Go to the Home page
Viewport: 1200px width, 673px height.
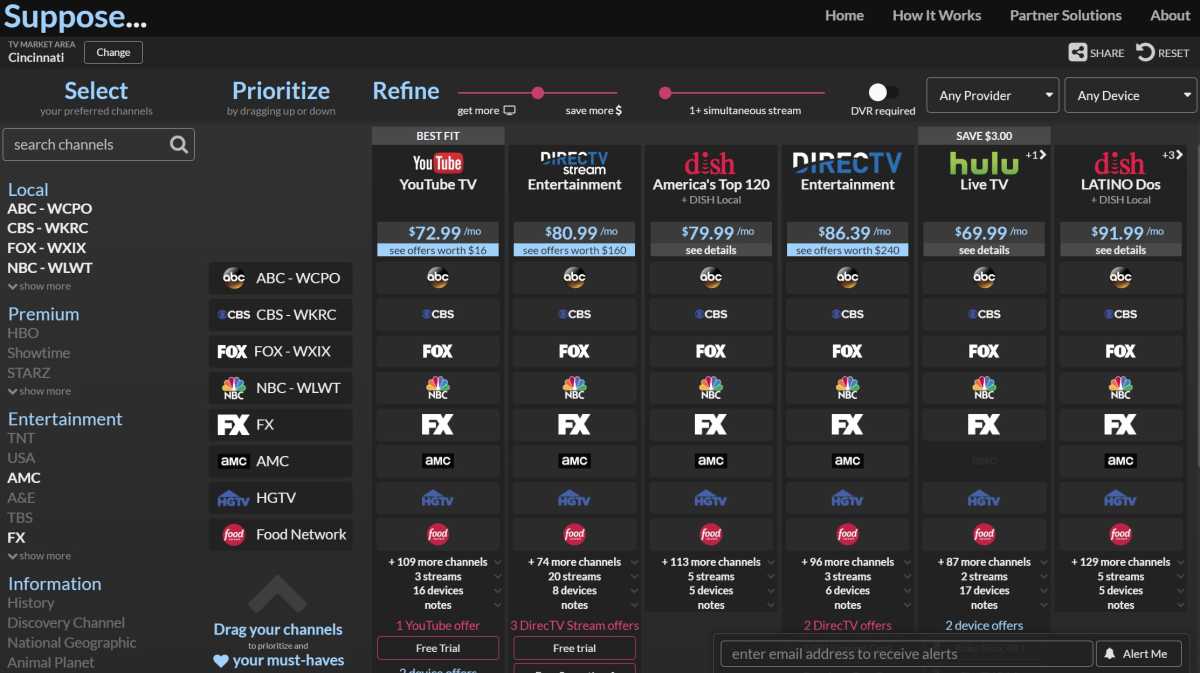[844, 16]
